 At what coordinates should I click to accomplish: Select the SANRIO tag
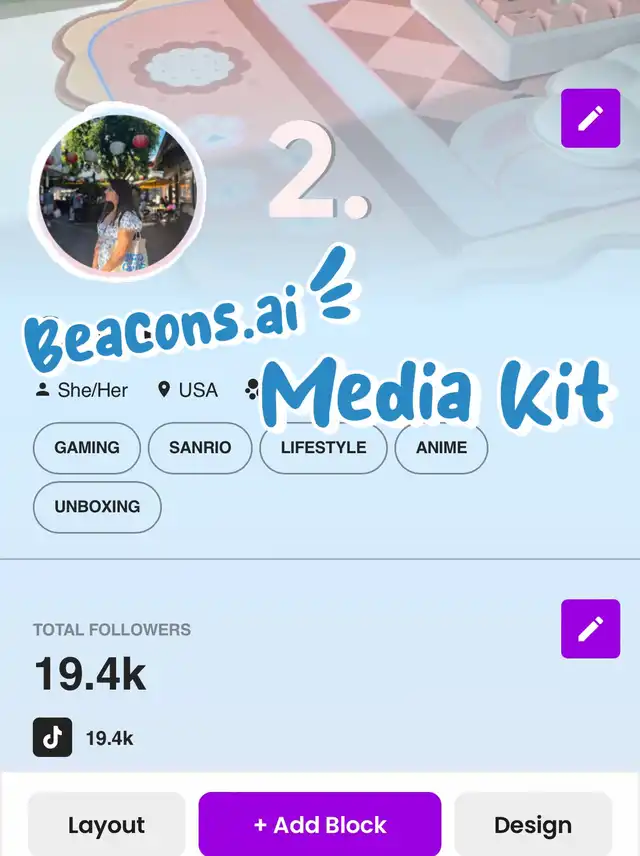200,448
